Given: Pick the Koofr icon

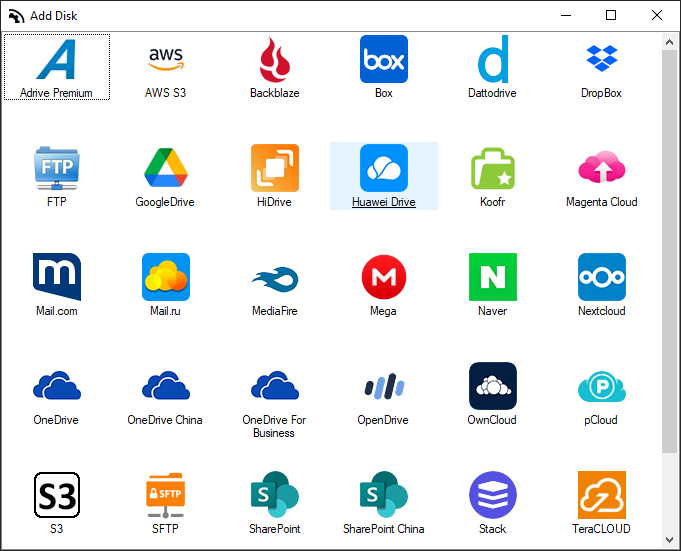Looking at the screenshot, I should click(x=492, y=168).
